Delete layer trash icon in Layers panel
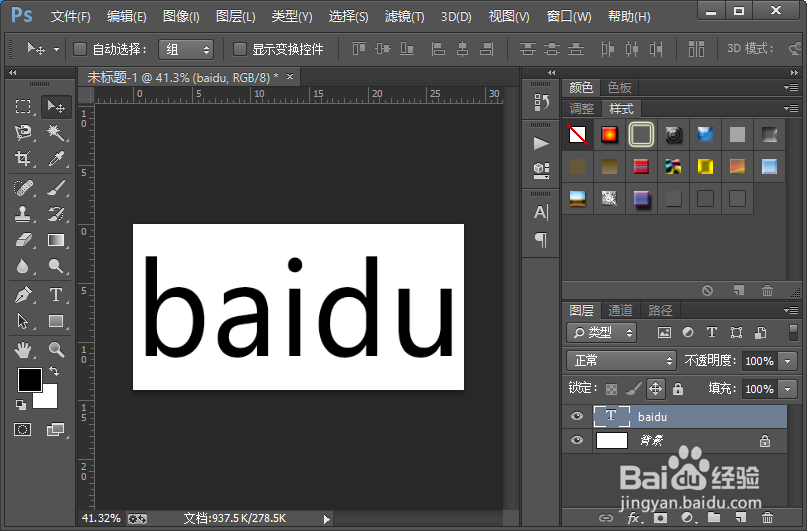The image size is (807, 531). click(767, 518)
